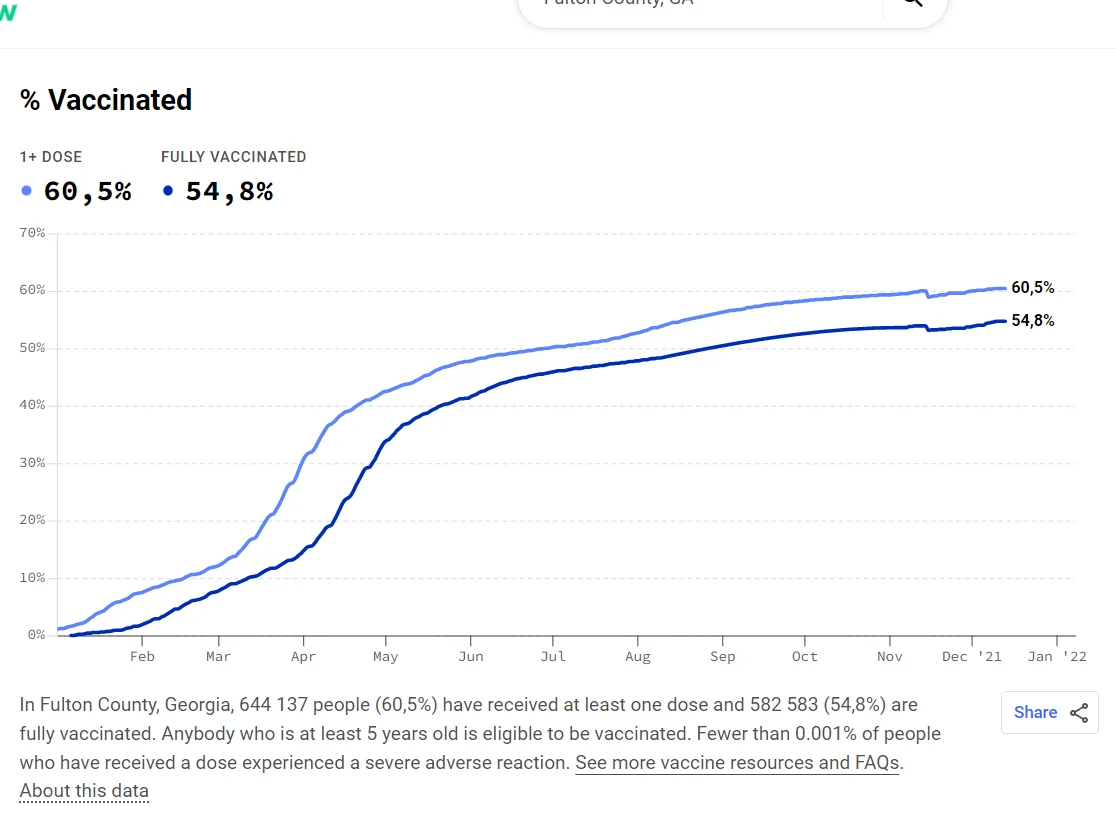Click the green logo at top-left
Viewport: 1116px width, 818px height.
(8, 12)
